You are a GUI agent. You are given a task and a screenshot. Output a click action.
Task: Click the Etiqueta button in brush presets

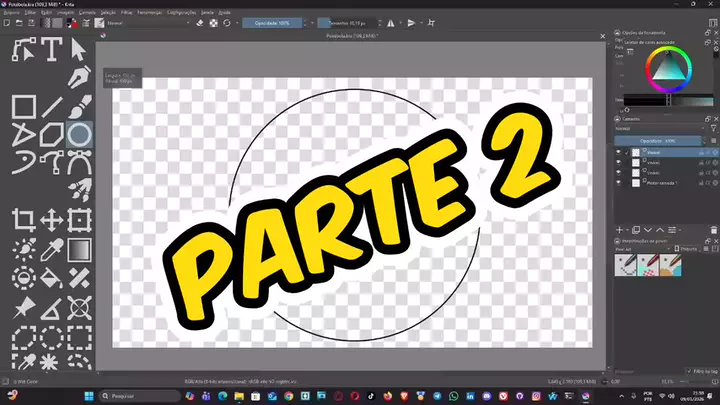686,249
